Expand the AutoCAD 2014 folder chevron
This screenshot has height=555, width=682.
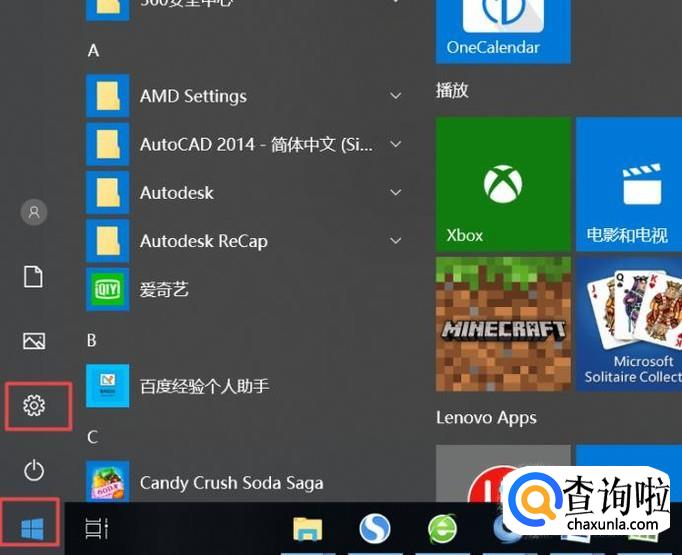(395, 144)
